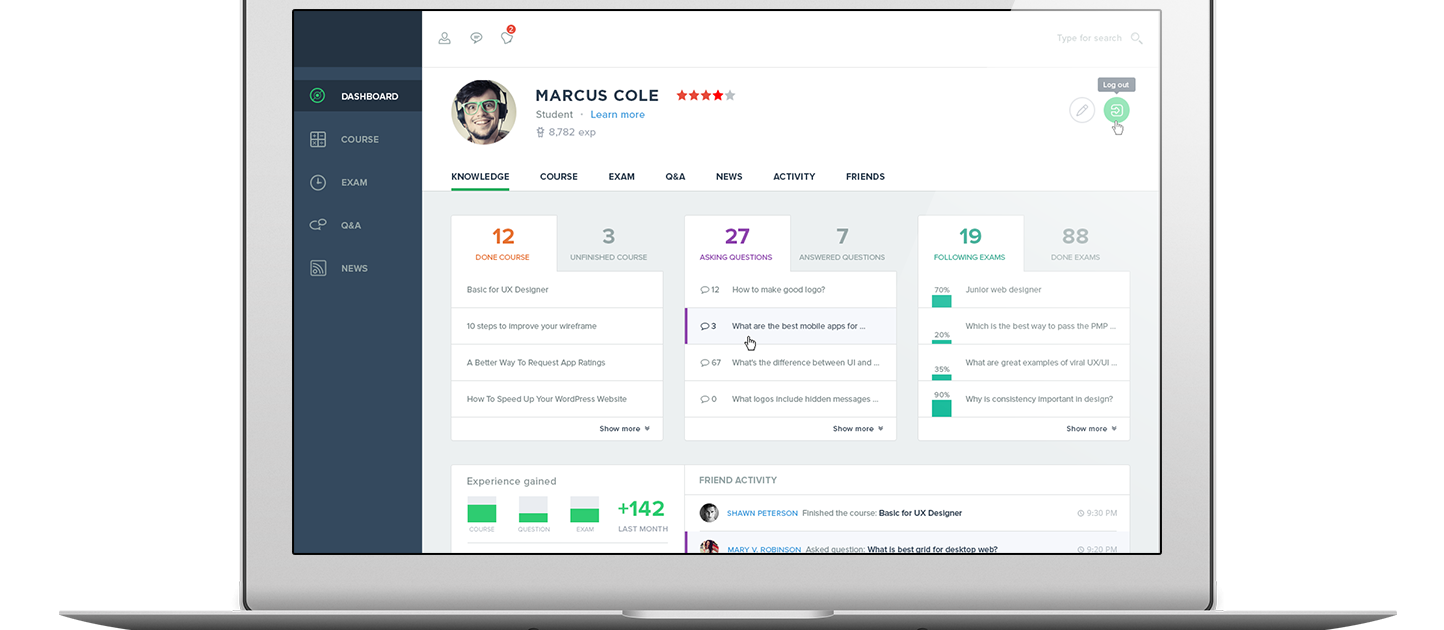Open the user profile icon in top bar

[445, 38]
